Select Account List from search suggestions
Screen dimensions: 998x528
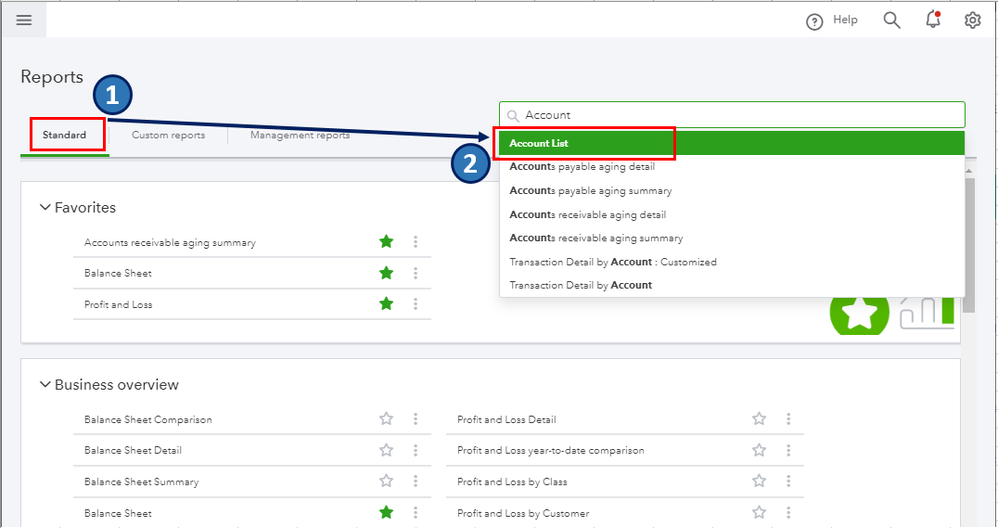(539, 143)
